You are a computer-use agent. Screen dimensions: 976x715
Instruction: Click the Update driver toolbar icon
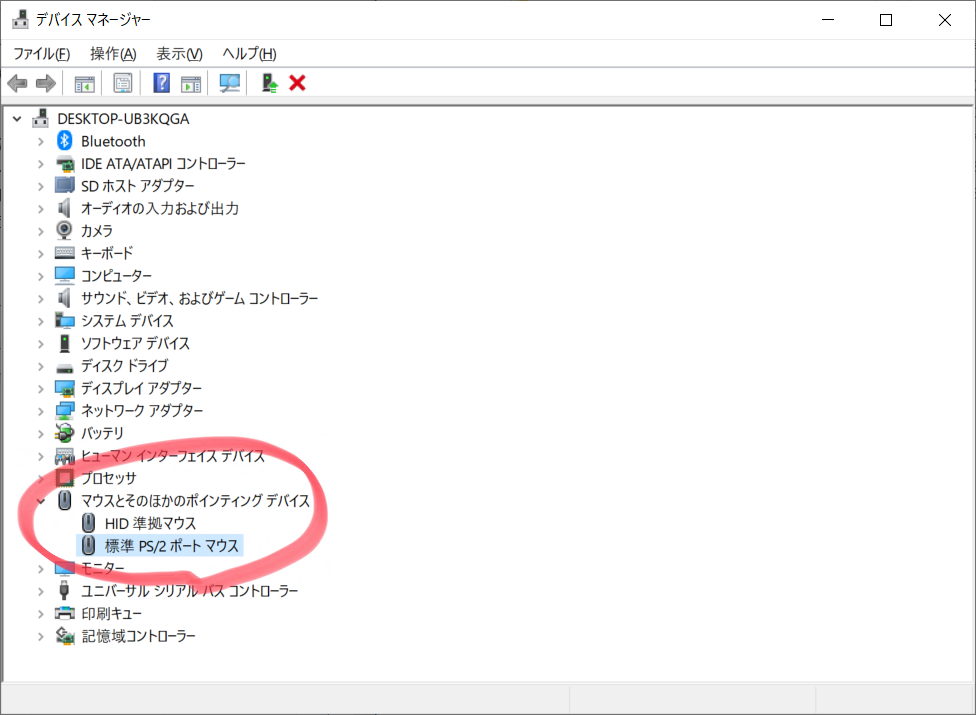[269, 83]
